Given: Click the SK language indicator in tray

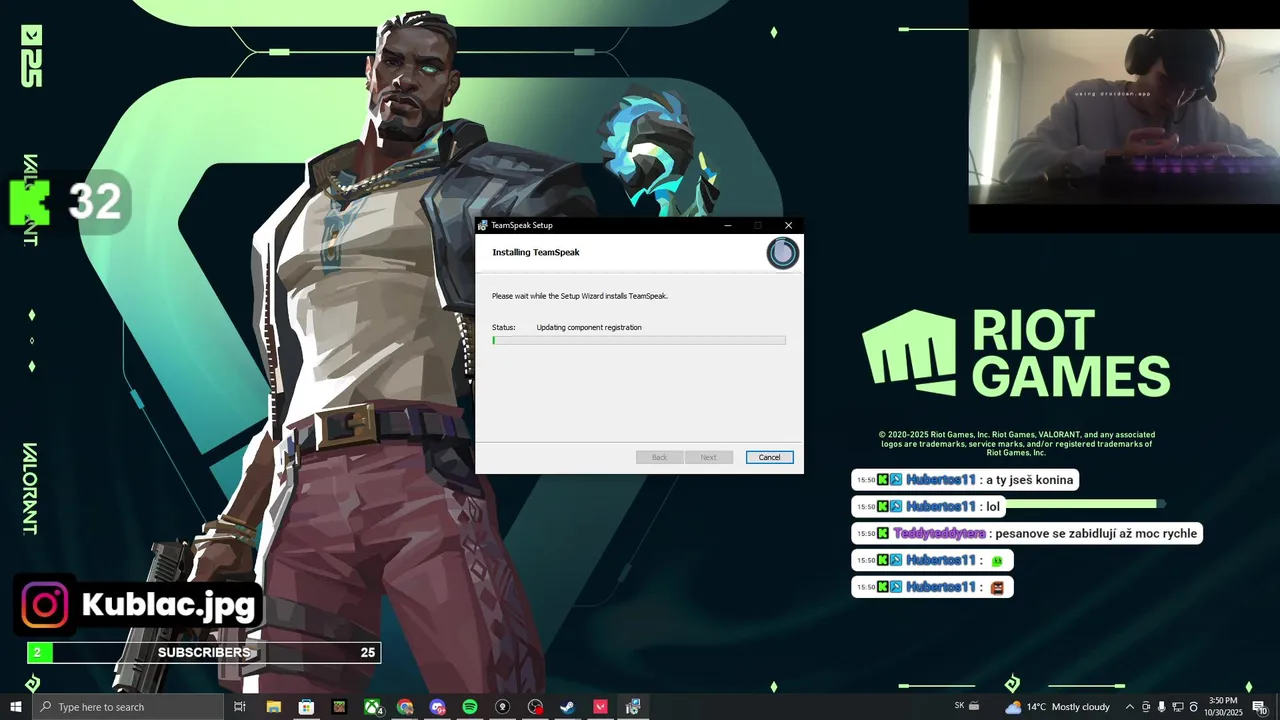Looking at the screenshot, I should [960, 706].
